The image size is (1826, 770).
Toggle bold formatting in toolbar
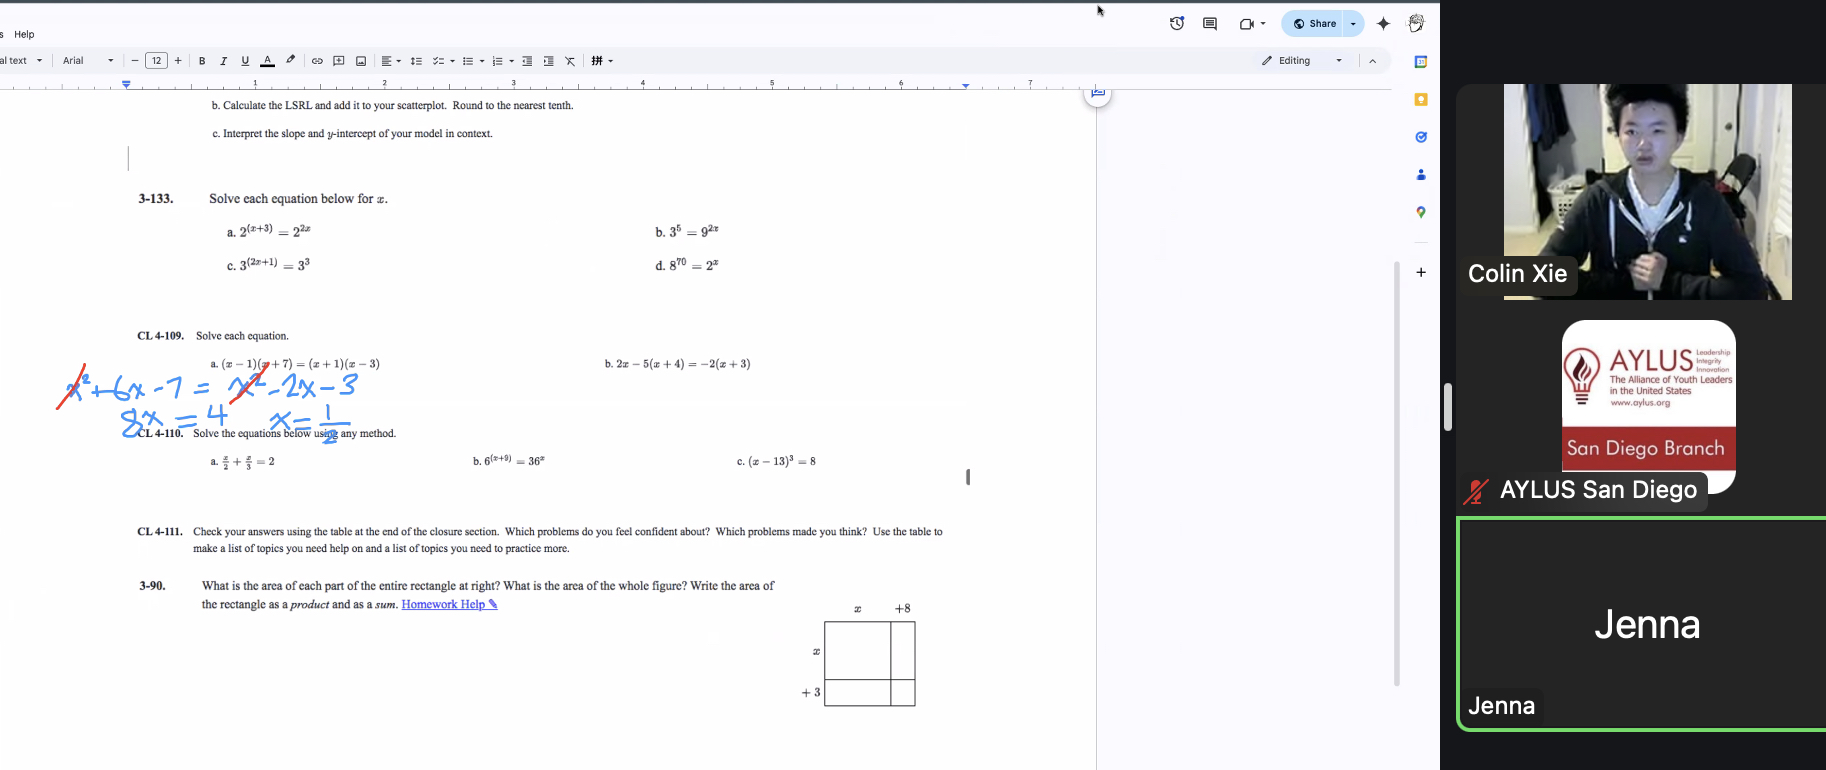[x=202, y=61]
